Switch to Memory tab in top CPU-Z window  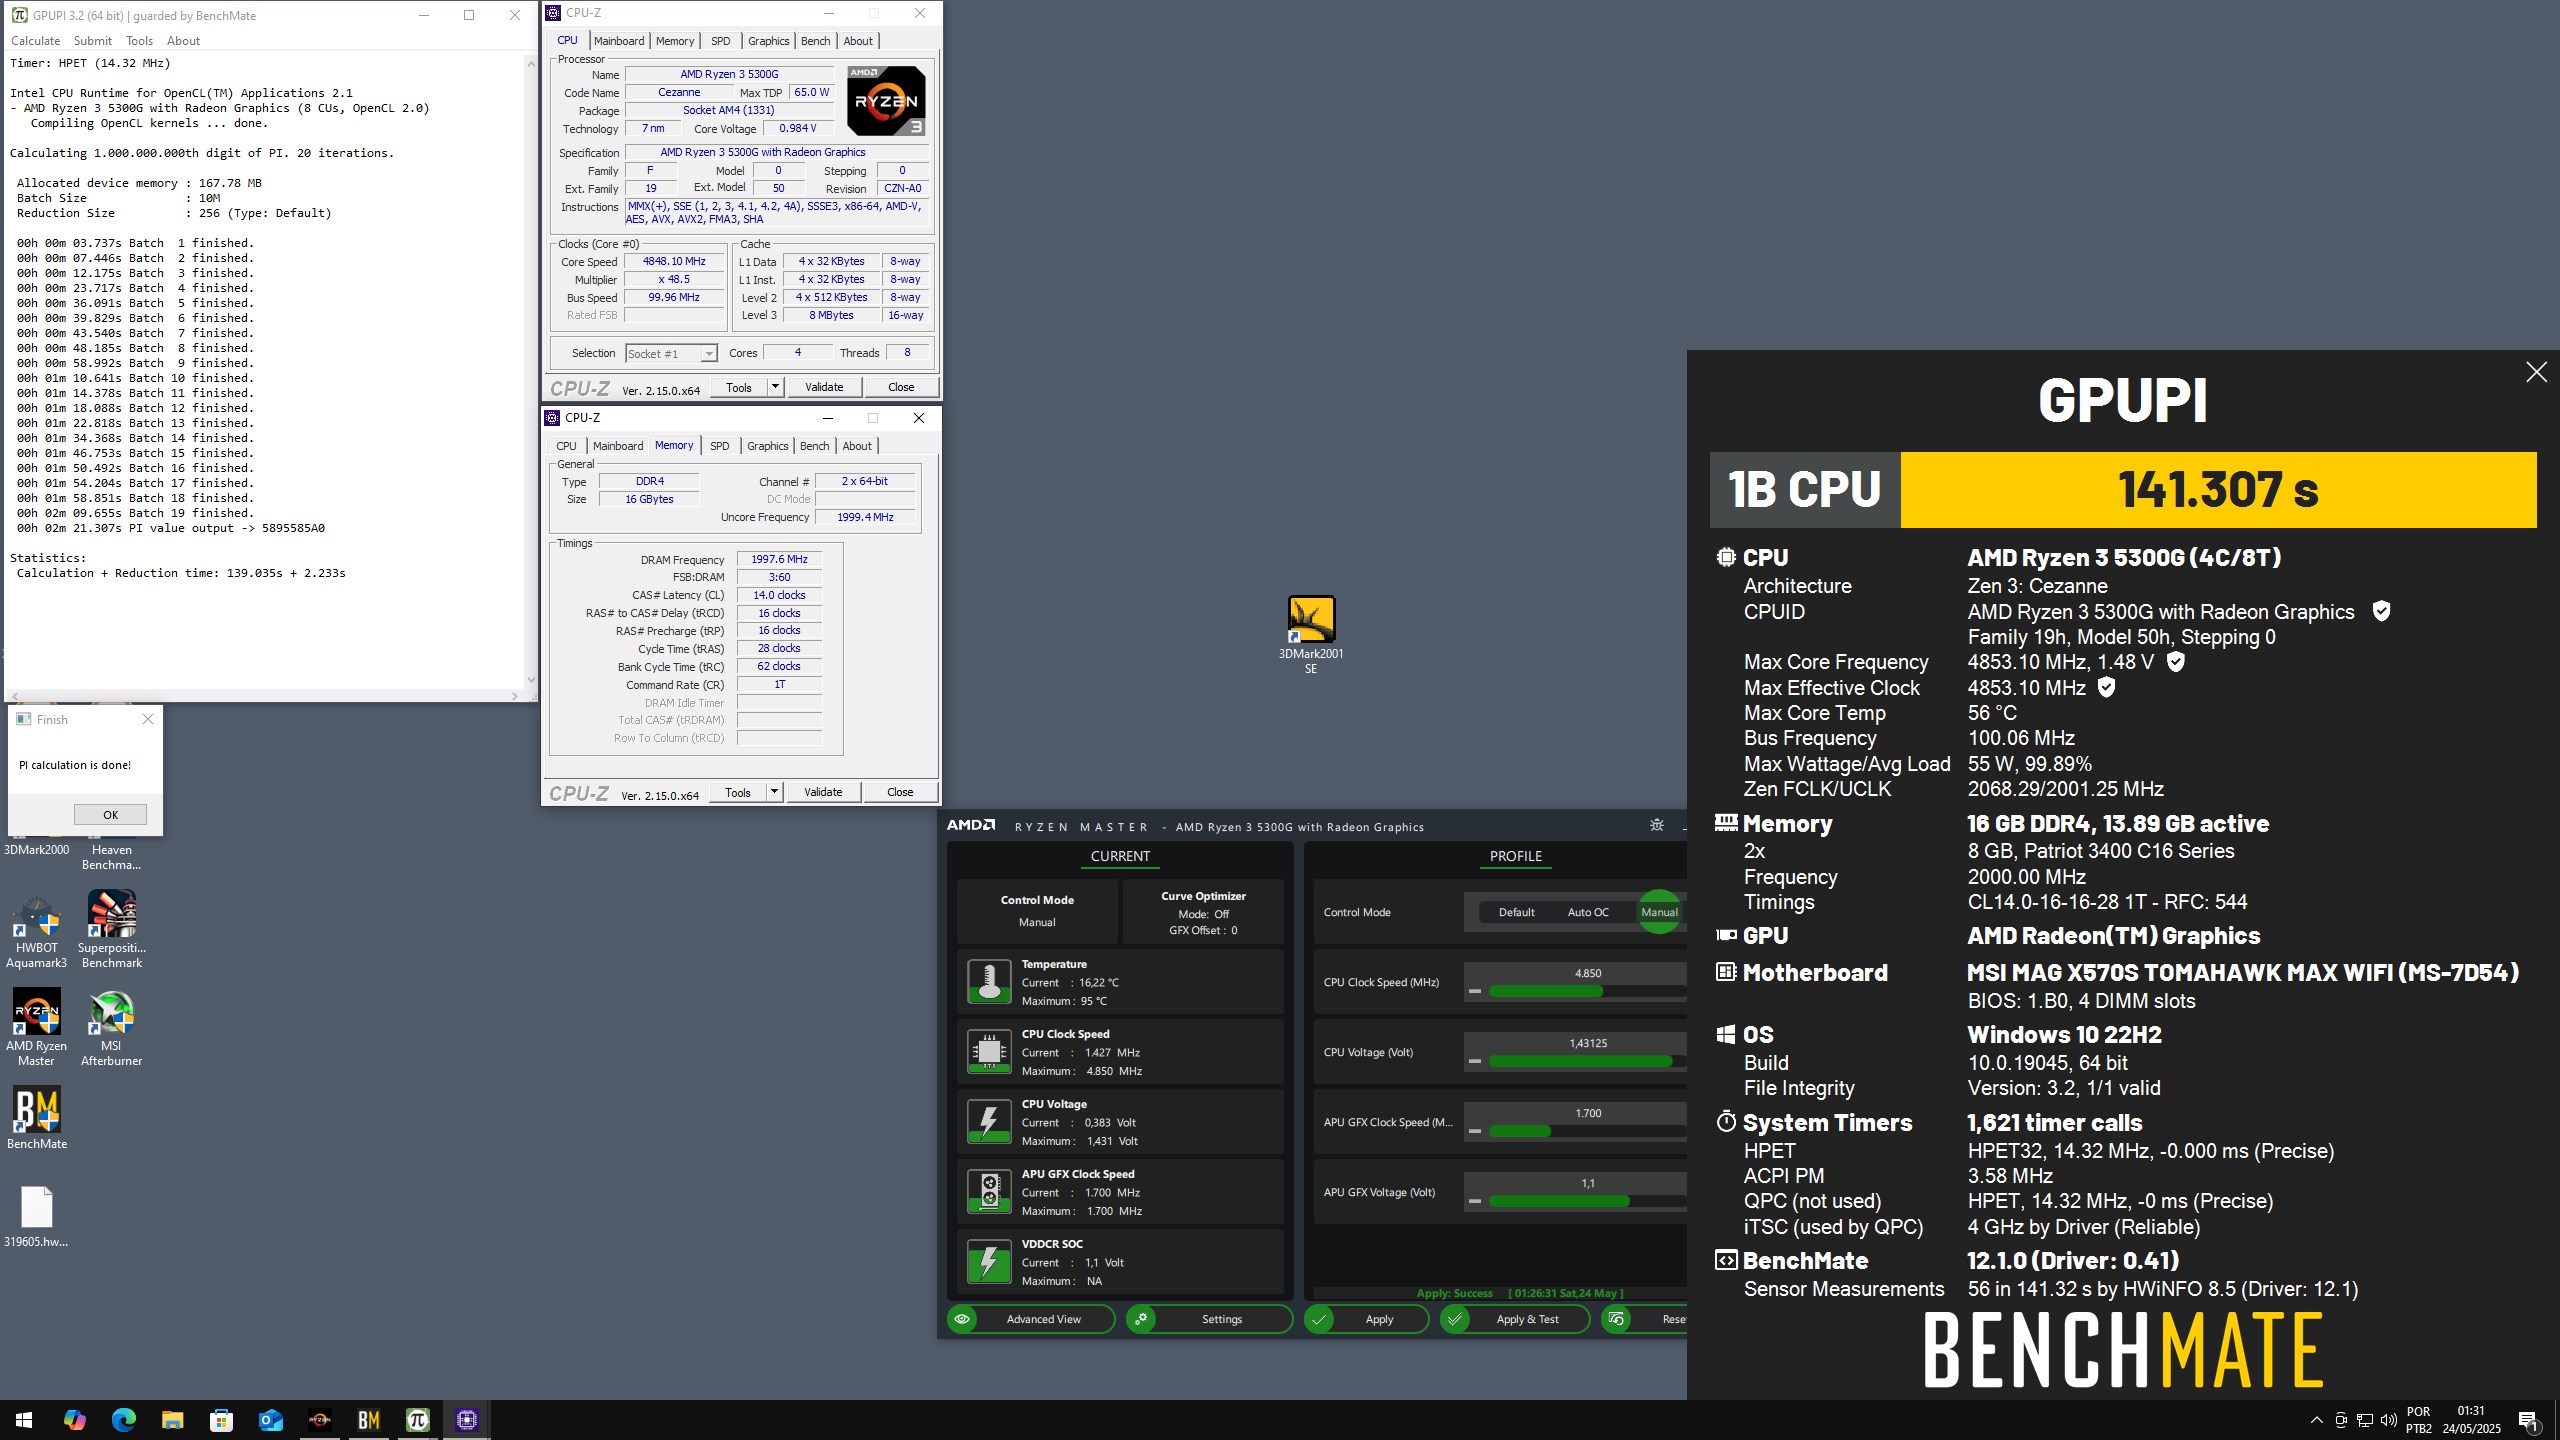pos(675,41)
